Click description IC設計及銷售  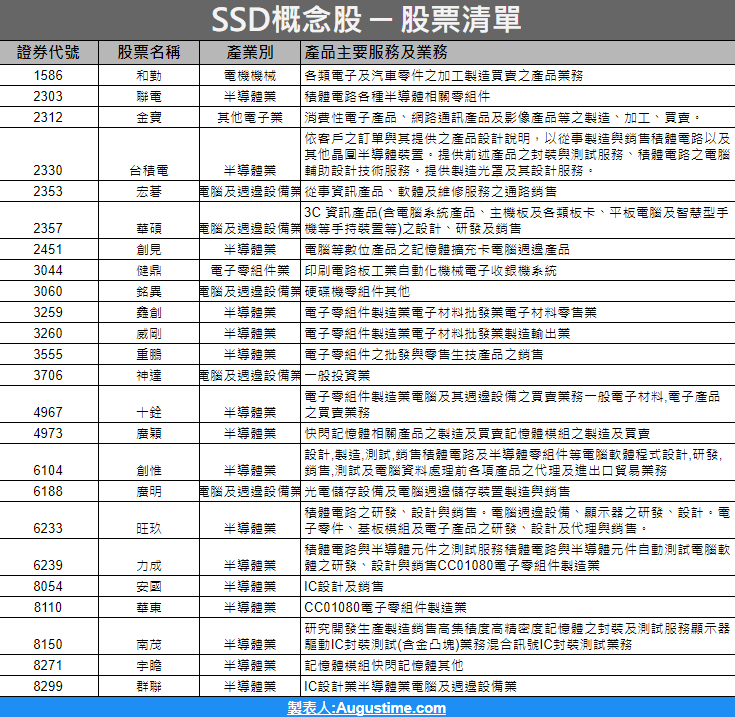click(344, 587)
